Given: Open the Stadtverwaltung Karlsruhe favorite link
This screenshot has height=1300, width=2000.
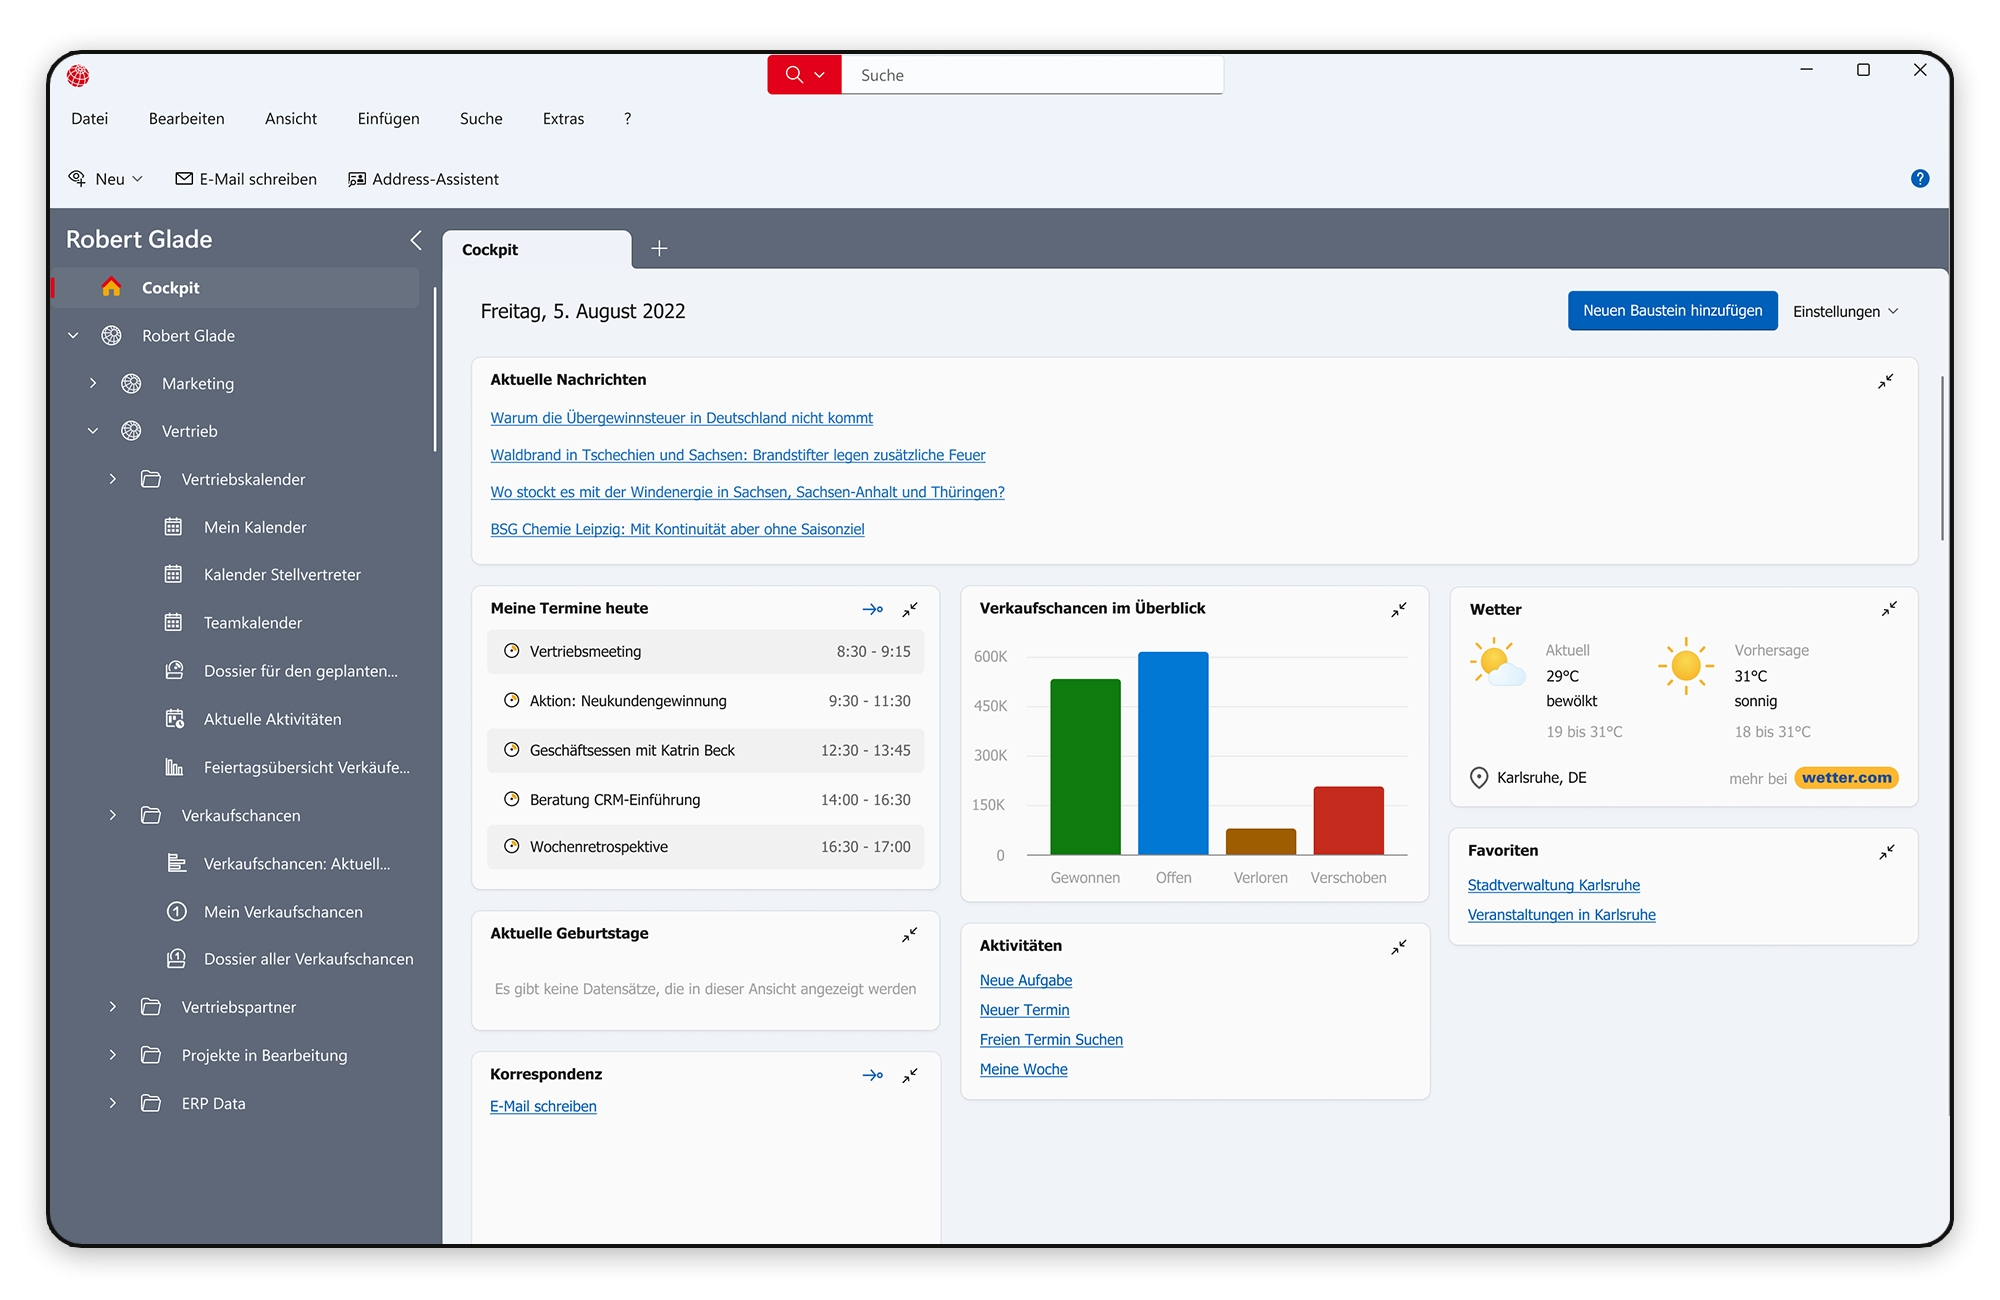Looking at the screenshot, I should pos(1553,885).
